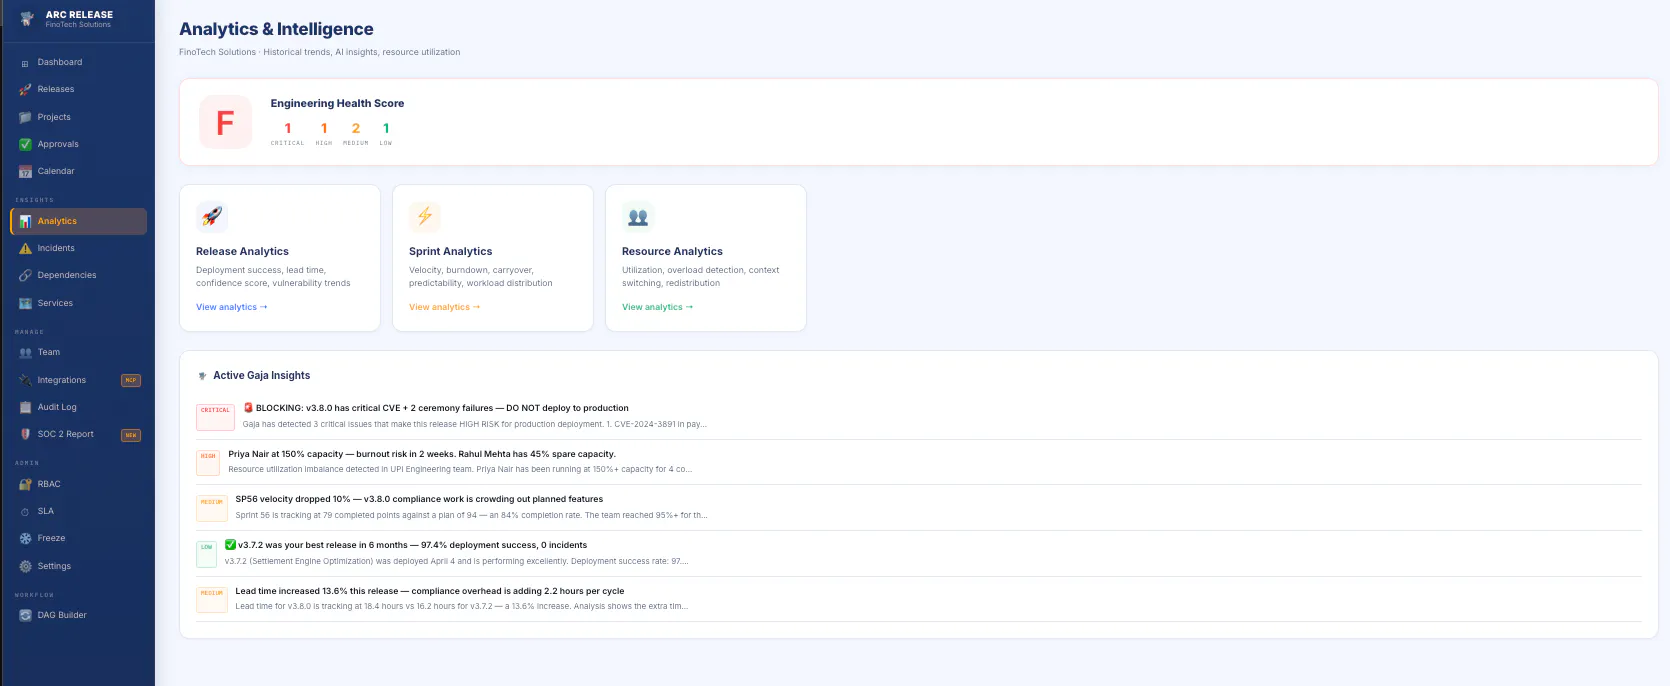Click the Release Analytics rocket card icon

click(x=212, y=216)
